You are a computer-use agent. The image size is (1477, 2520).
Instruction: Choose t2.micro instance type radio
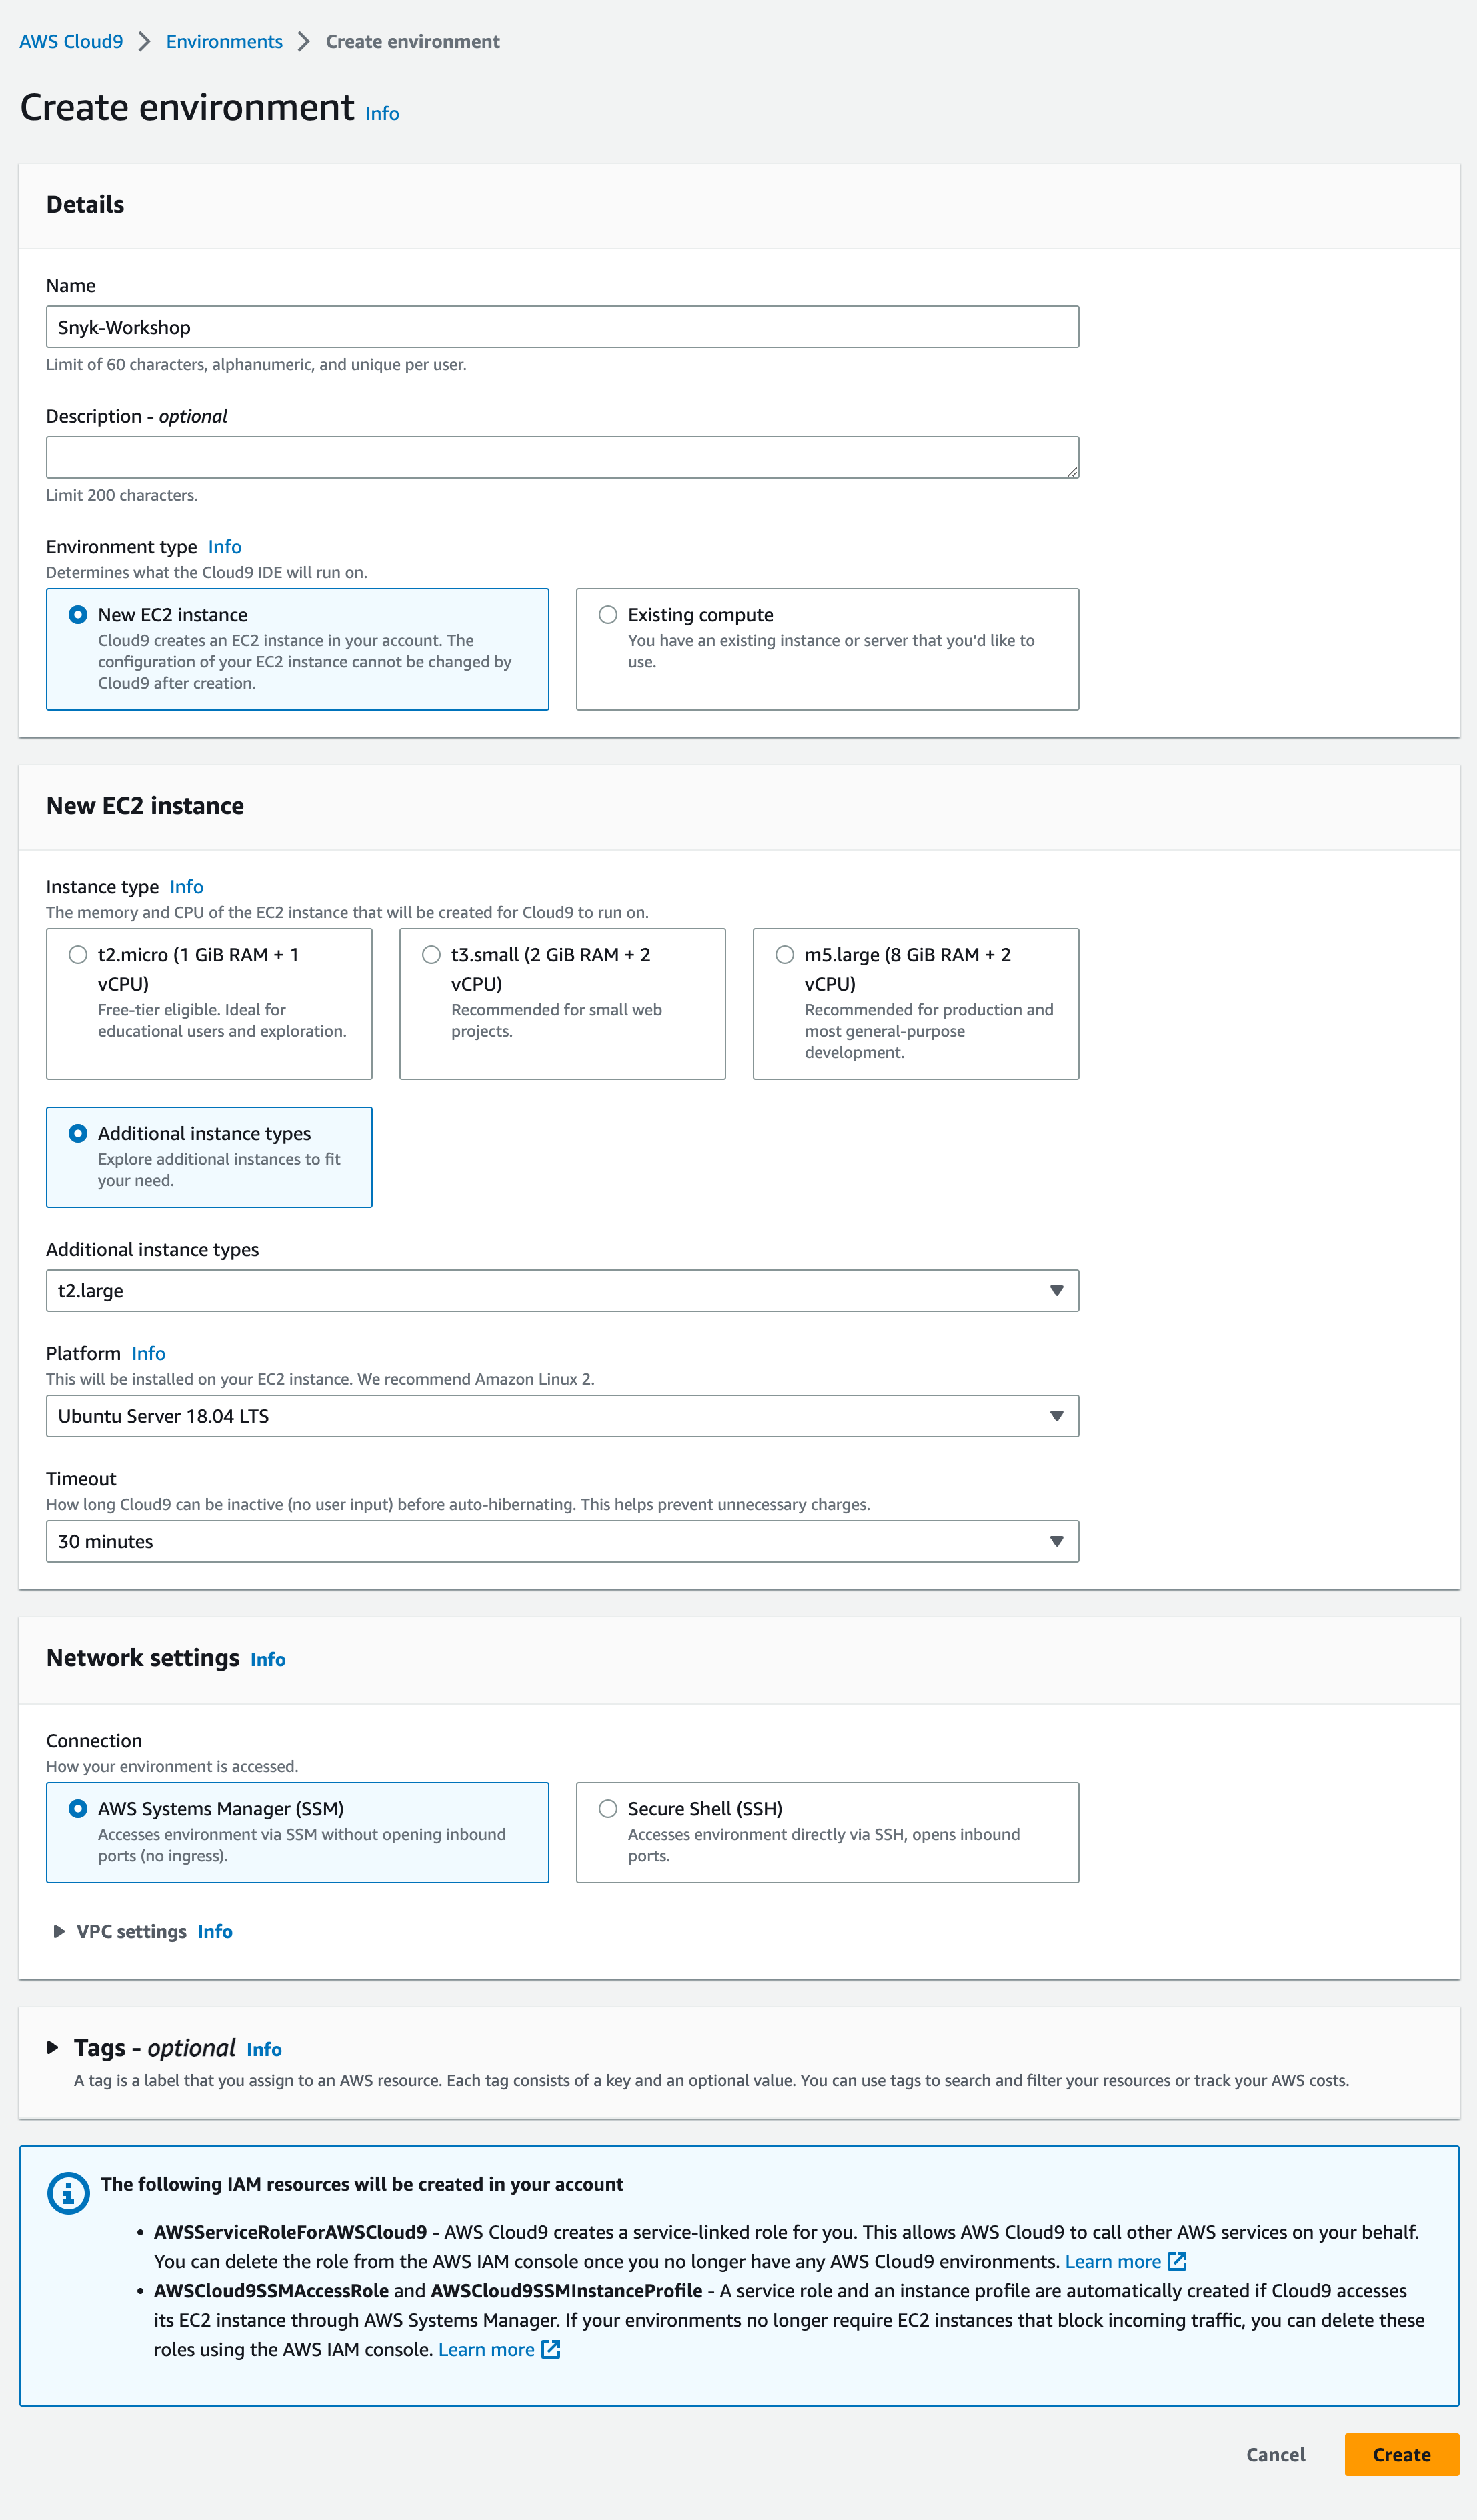click(78, 954)
